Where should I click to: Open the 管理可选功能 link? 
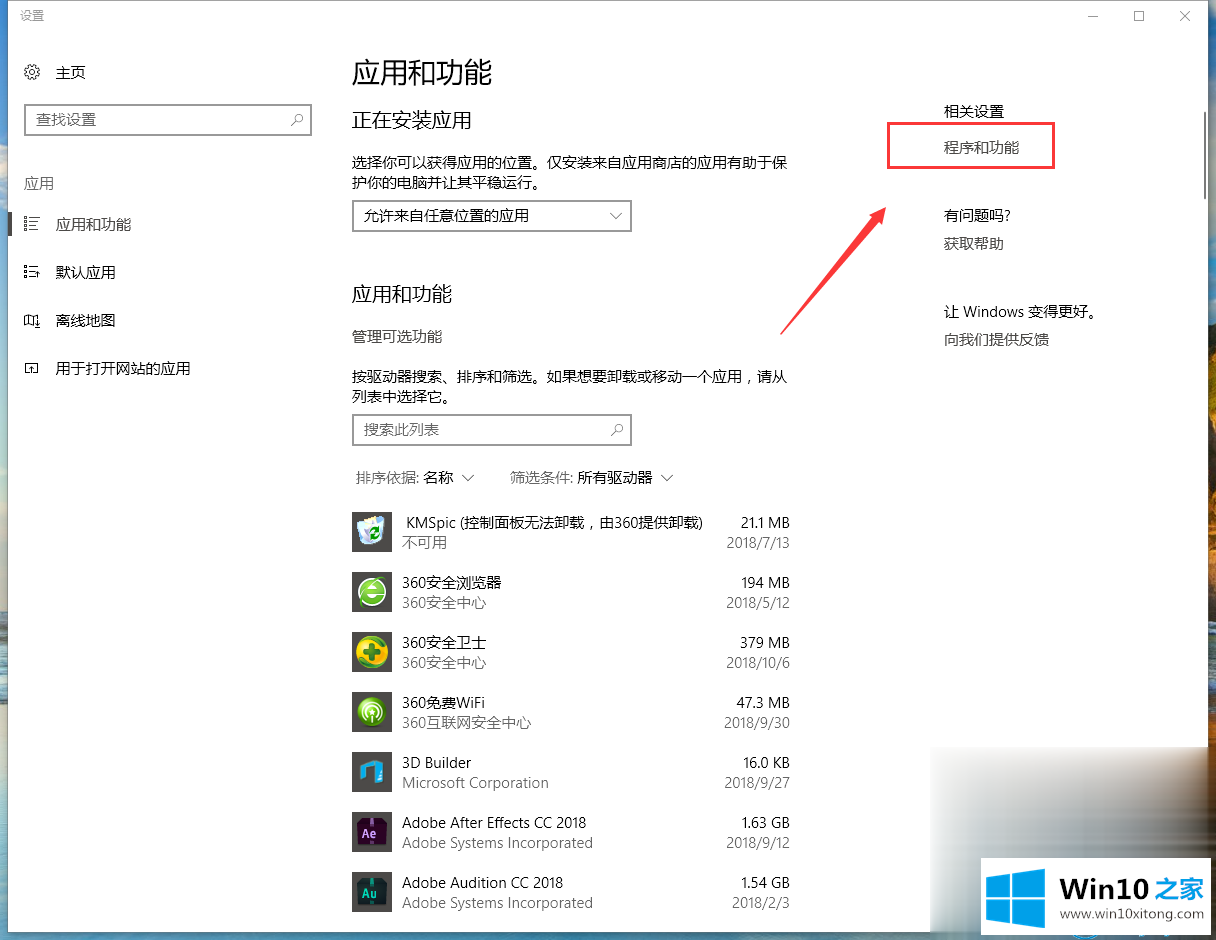(397, 336)
